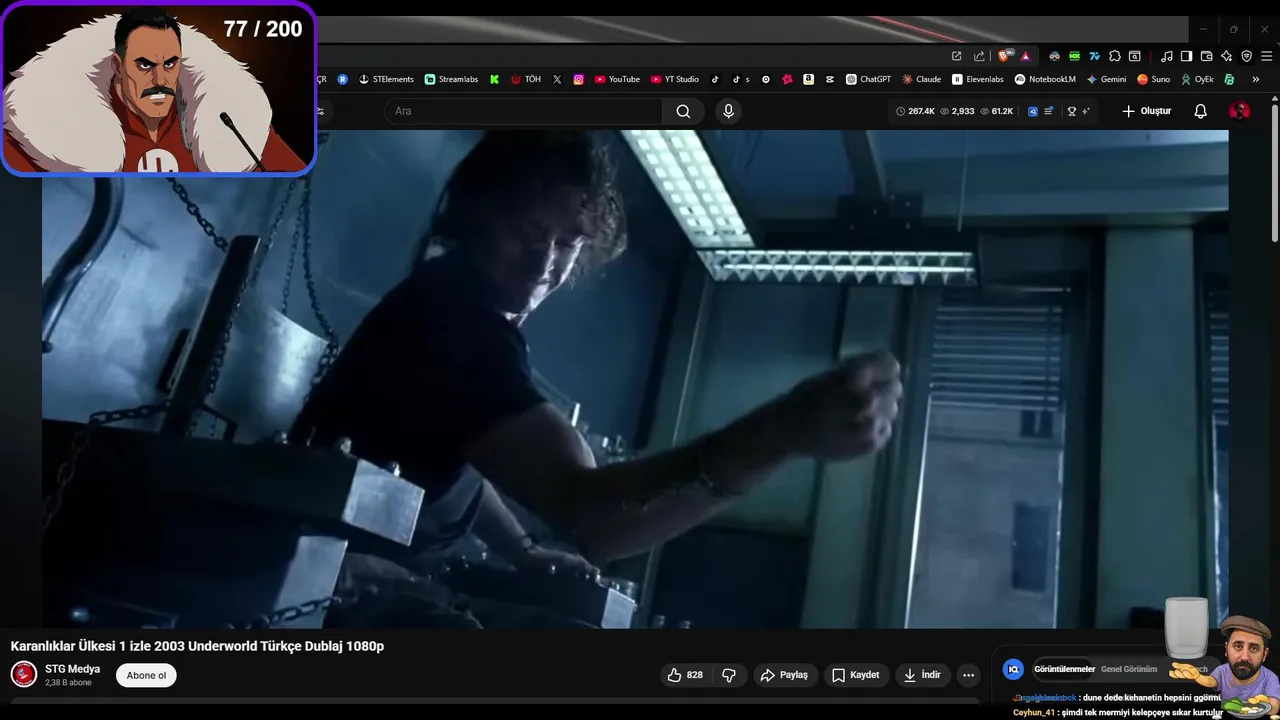
Task: Open the X (Twitter) bookmark icon
Action: [557, 79]
